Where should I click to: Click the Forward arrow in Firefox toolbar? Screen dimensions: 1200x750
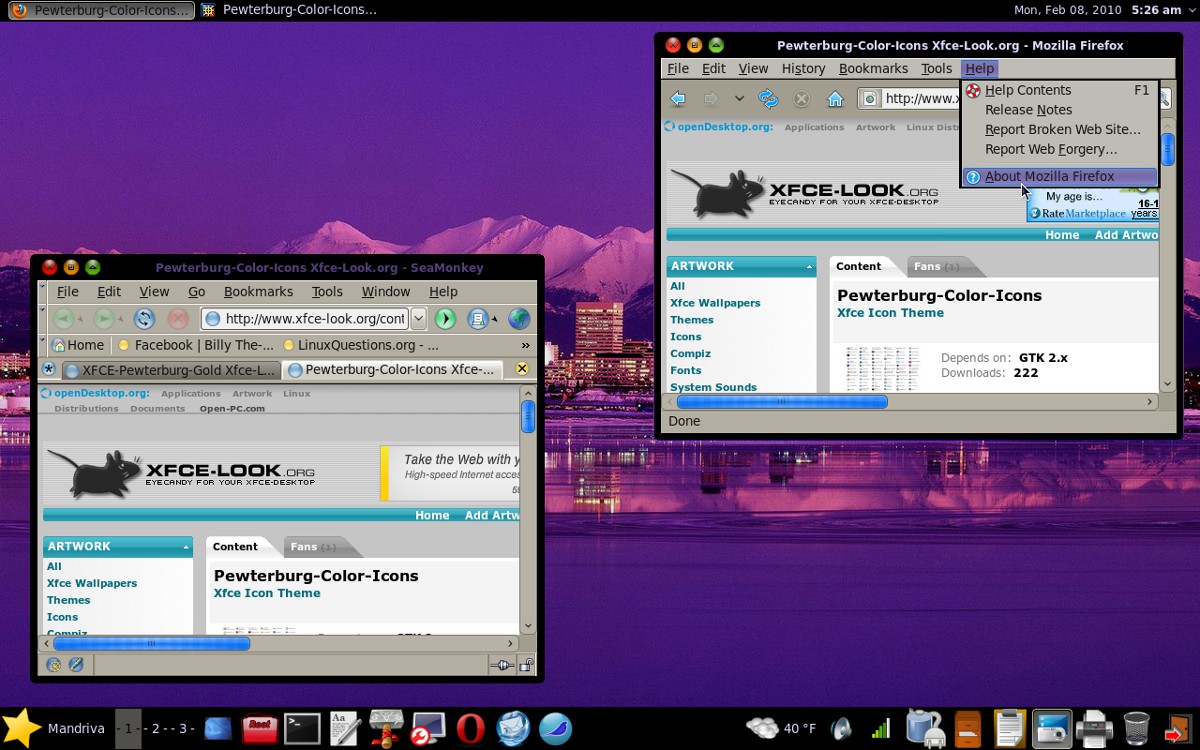point(711,98)
